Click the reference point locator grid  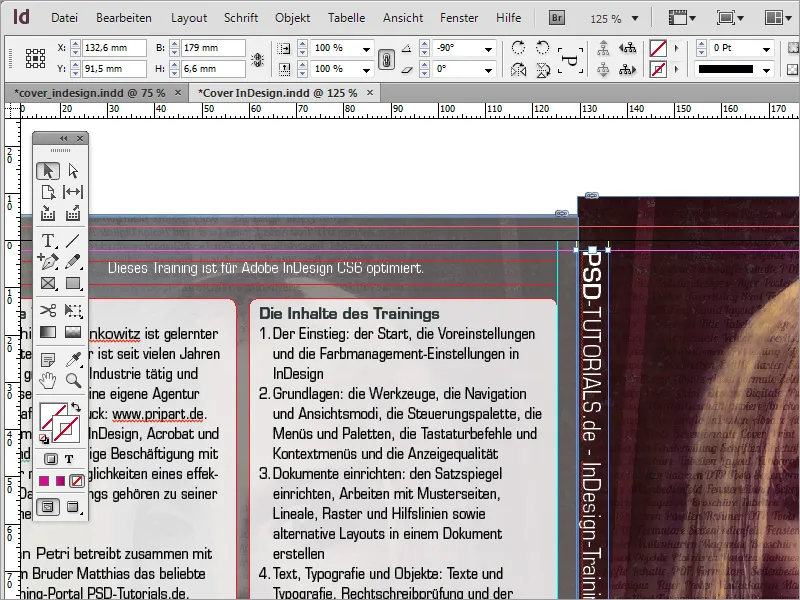[x=35, y=59]
